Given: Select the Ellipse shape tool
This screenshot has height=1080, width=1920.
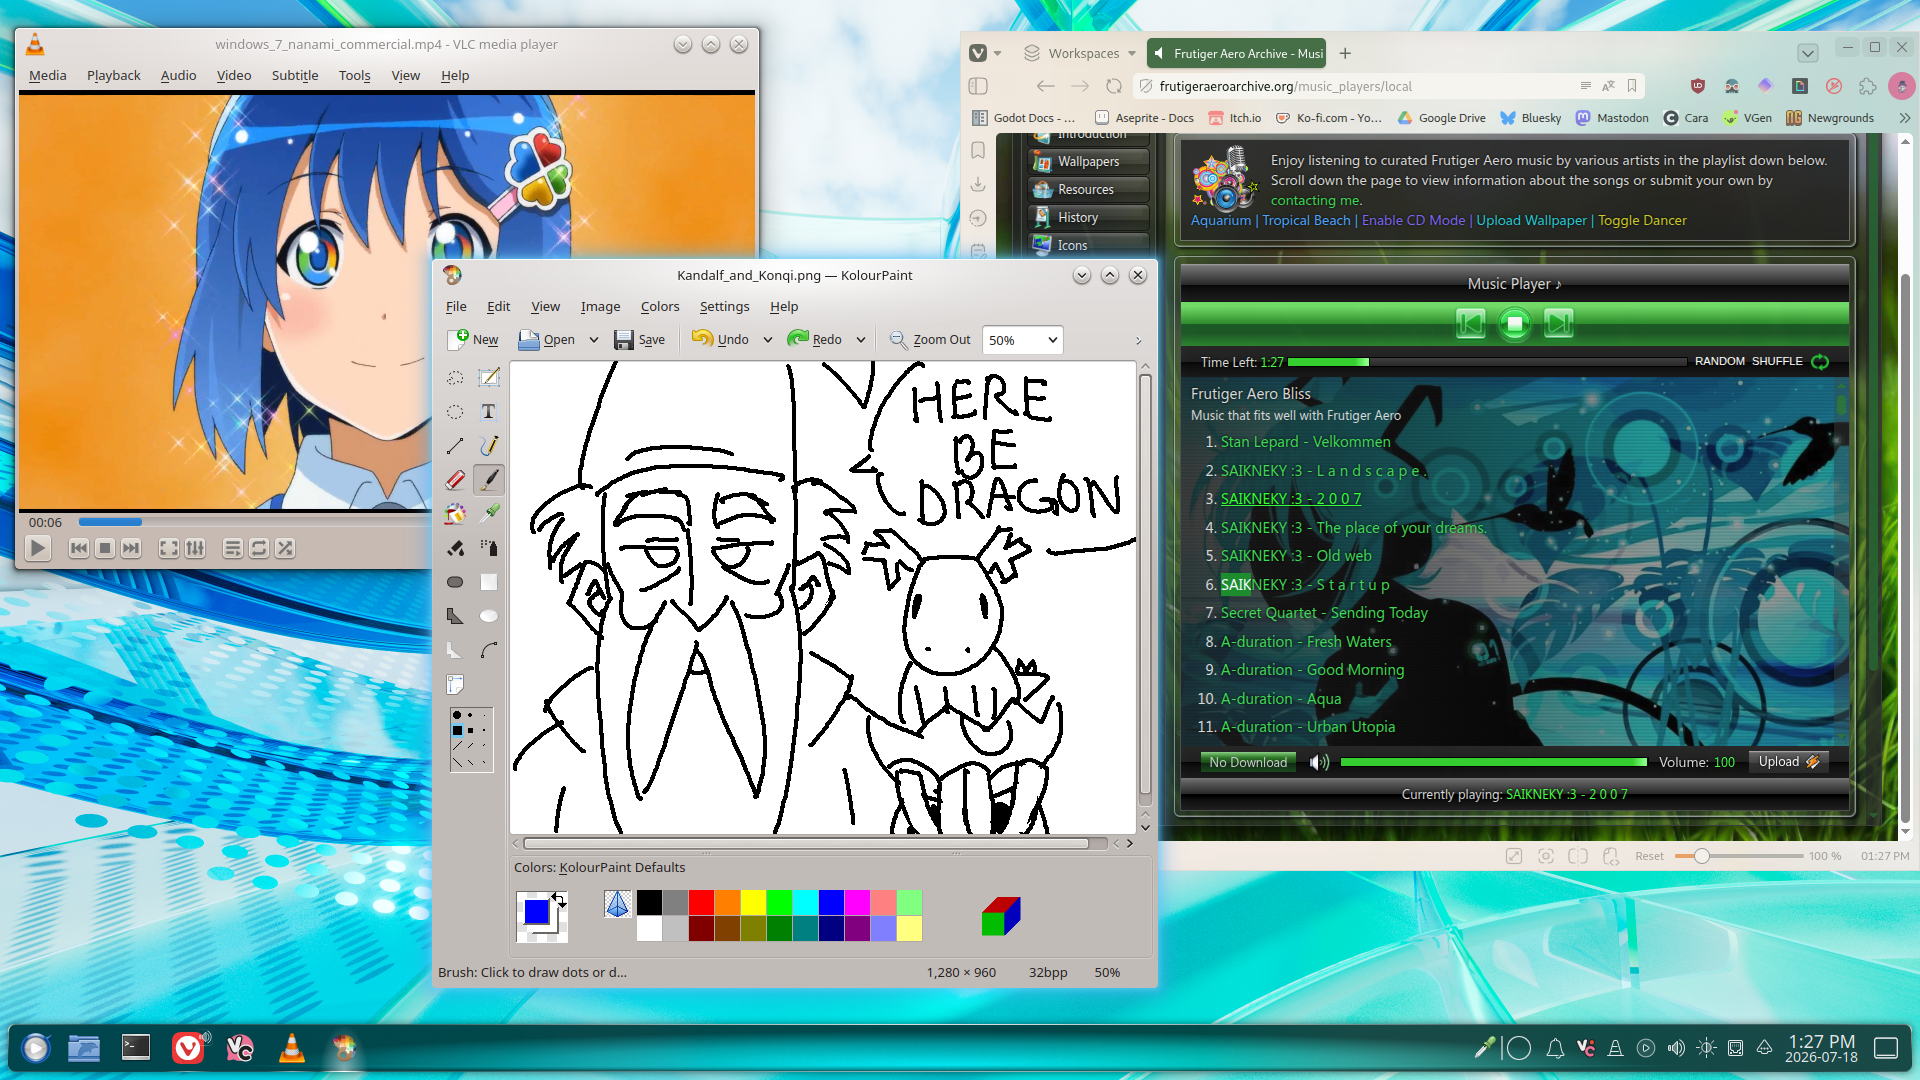Looking at the screenshot, I should (488, 616).
